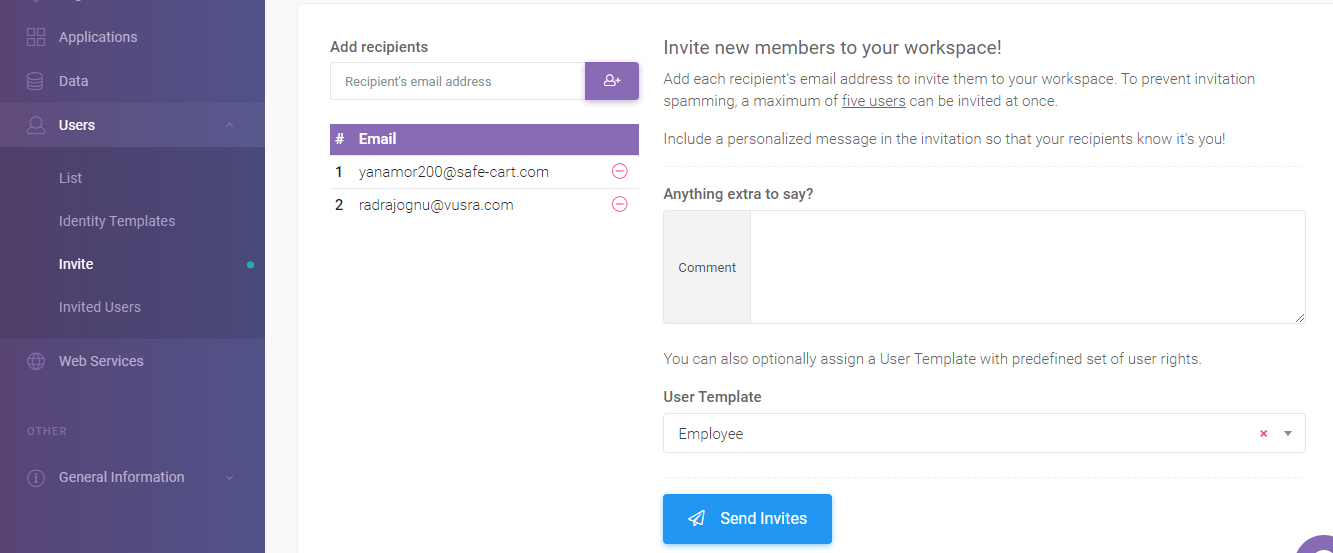Image resolution: width=1333 pixels, height=553 pixels.
Task: Remove radrajognu@vusra.com from recipients
Action: pos(619,205)
